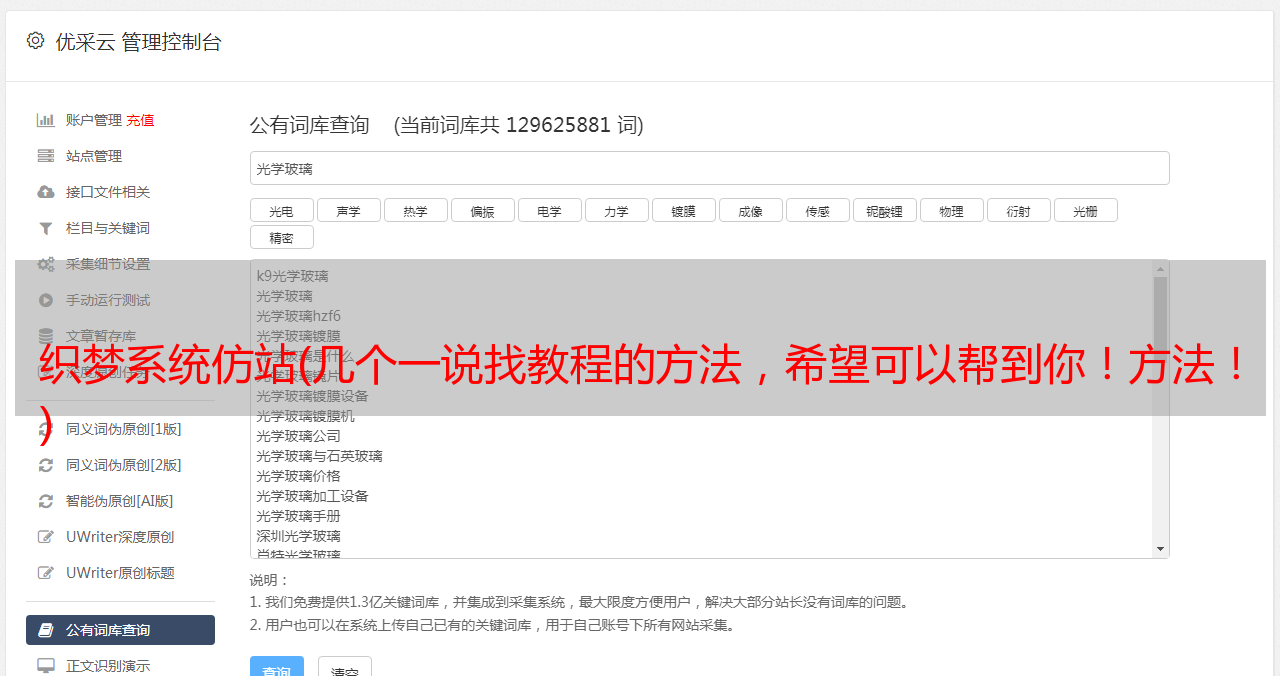Choose the 热学 tag button
Viewport: 1280px width, 676px height.
[x=415, y=210]
